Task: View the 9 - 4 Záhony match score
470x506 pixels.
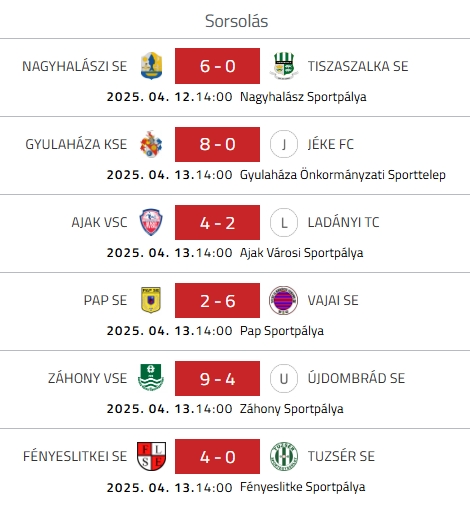Action: pyautogui.click(x=217, y=378)
